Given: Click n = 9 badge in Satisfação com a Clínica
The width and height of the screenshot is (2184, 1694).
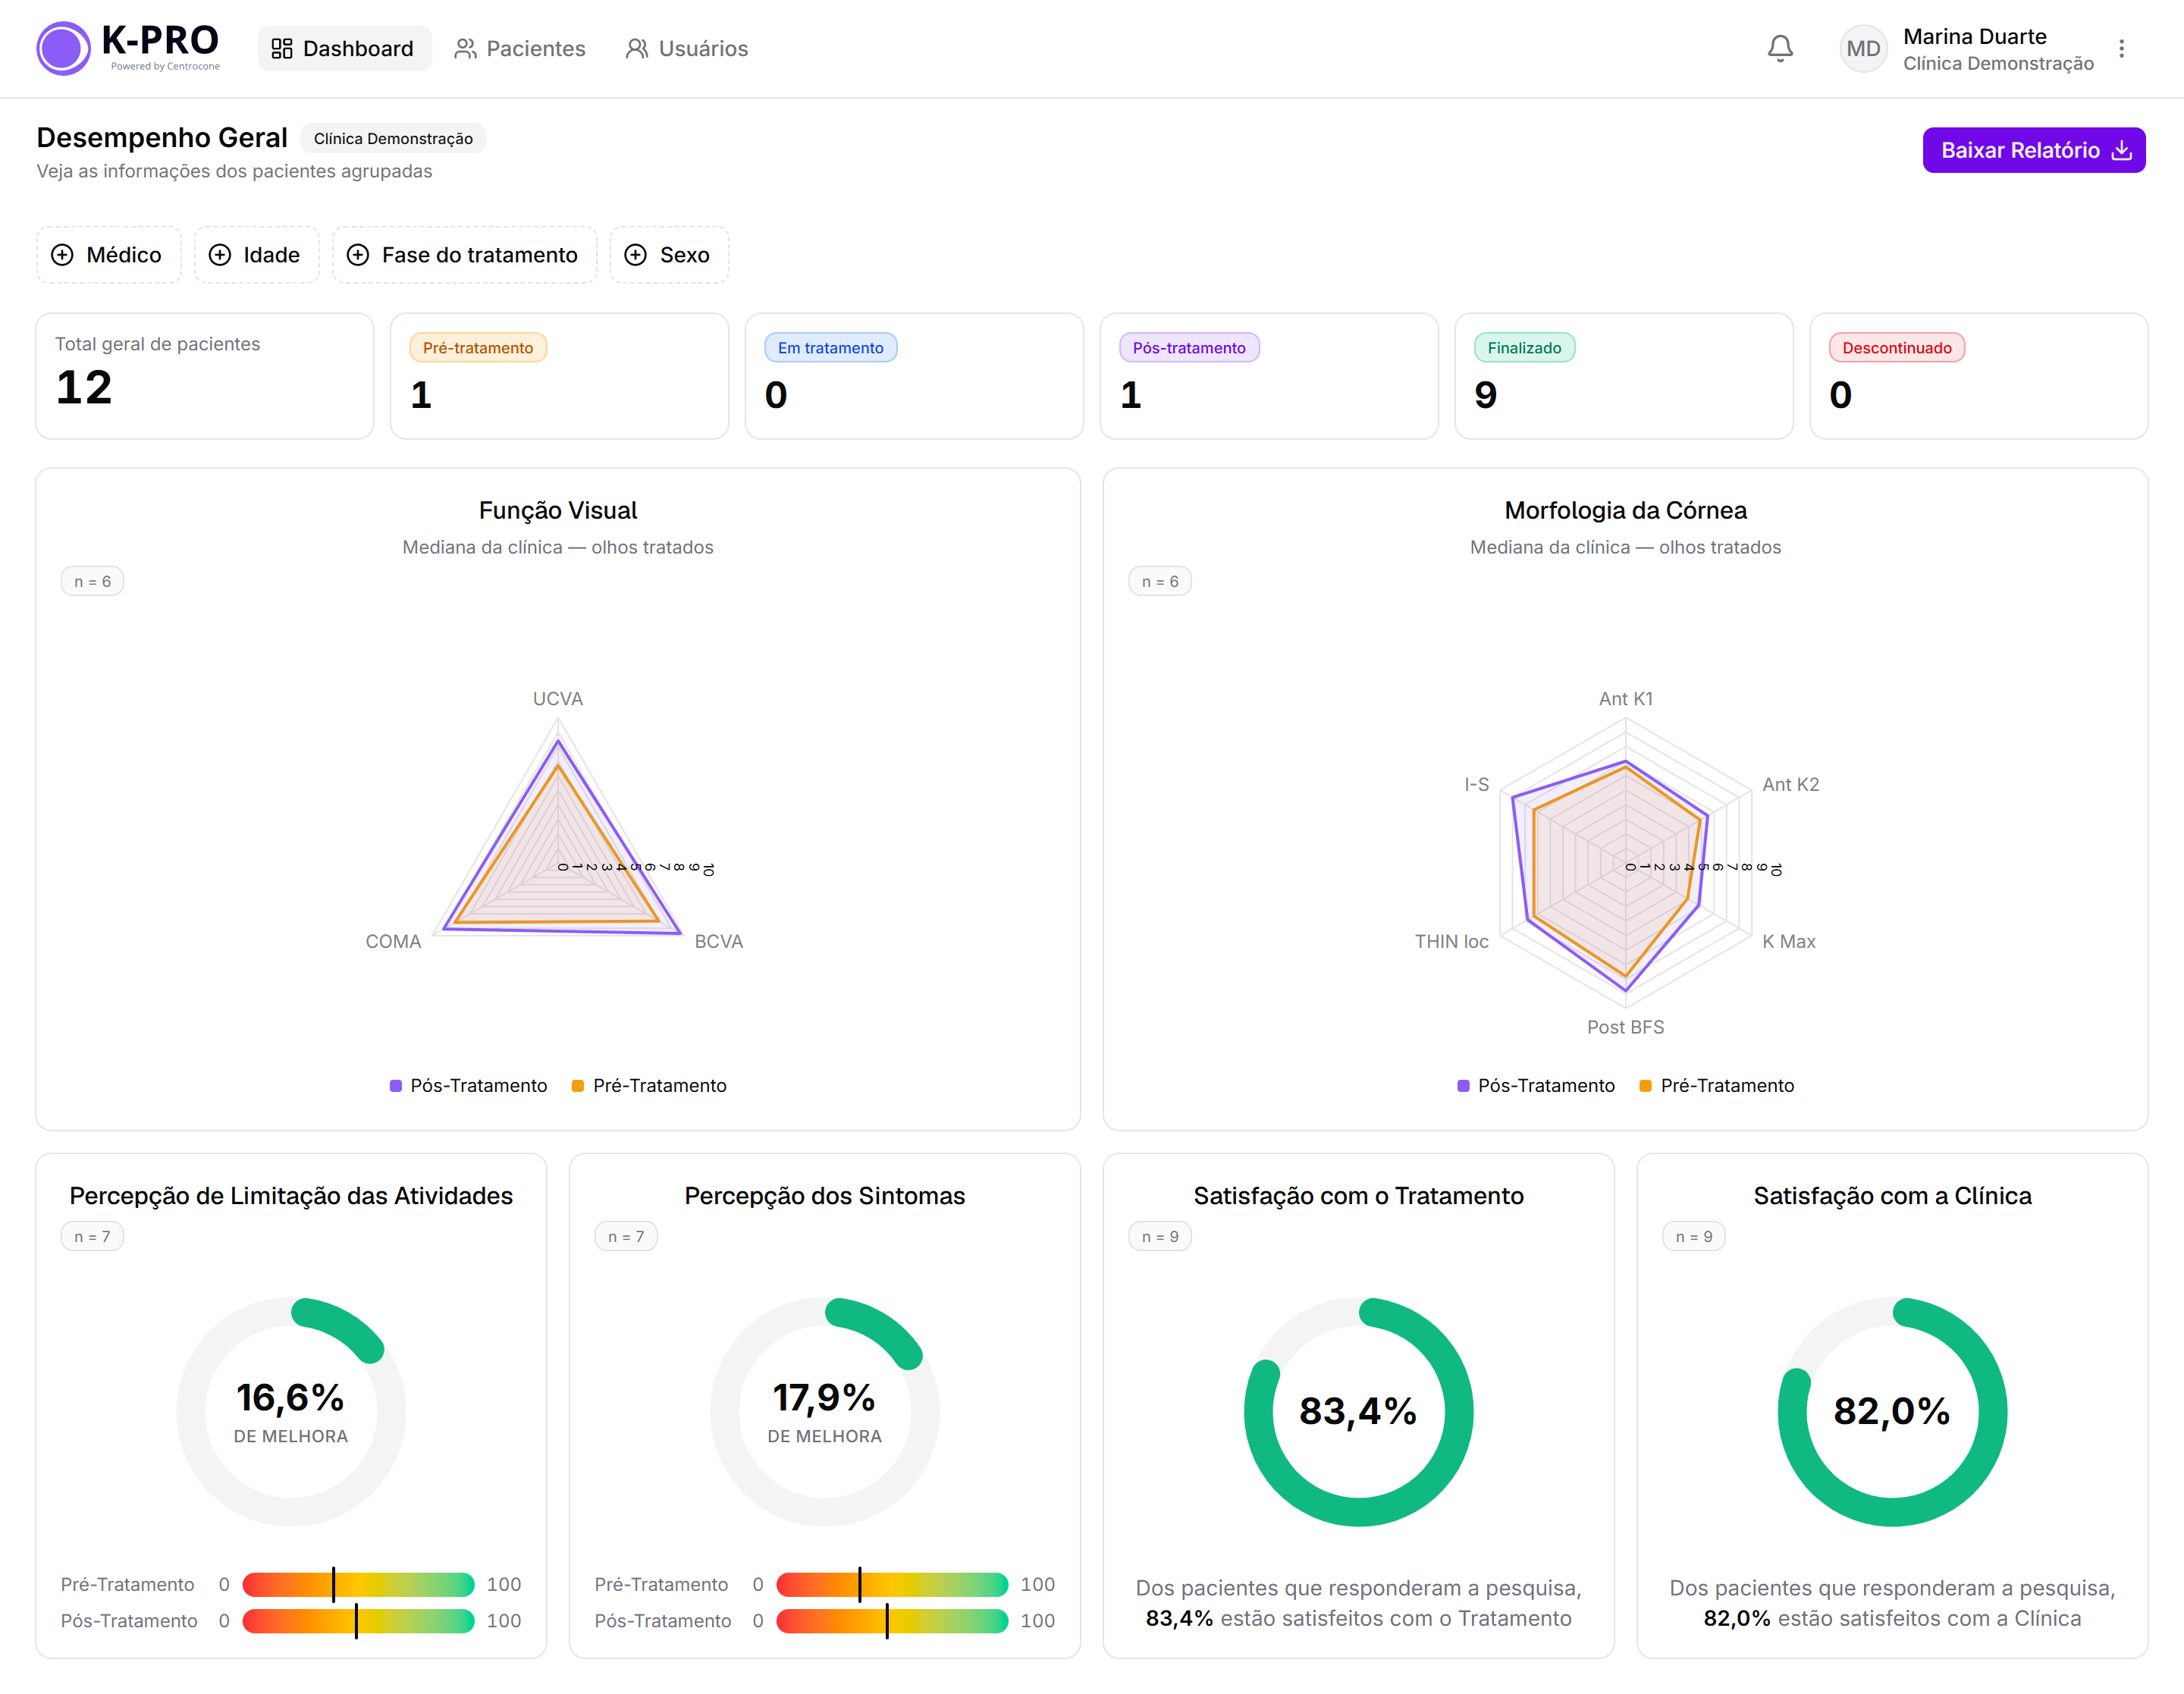Looking at the screenshot, I should 1694,1236.
